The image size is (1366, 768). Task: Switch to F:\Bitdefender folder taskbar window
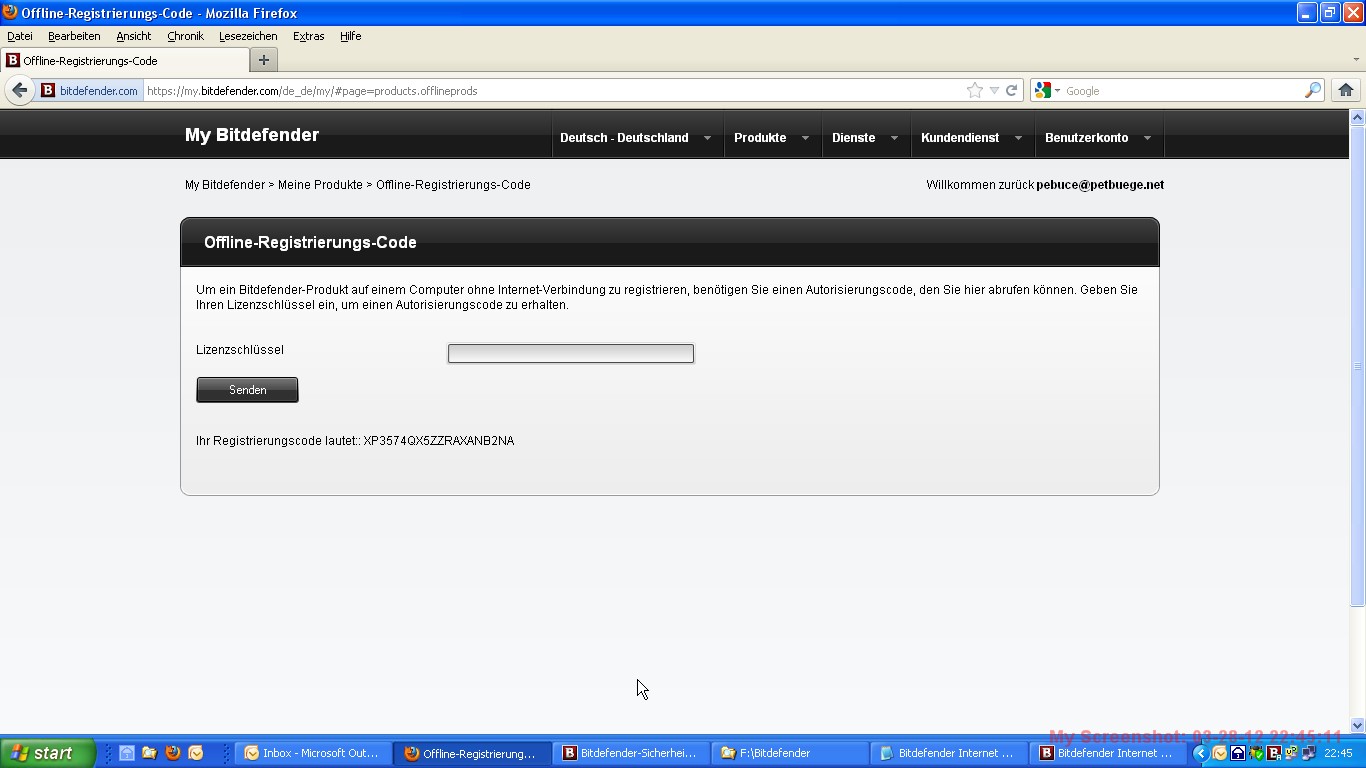tap(789, 753)
